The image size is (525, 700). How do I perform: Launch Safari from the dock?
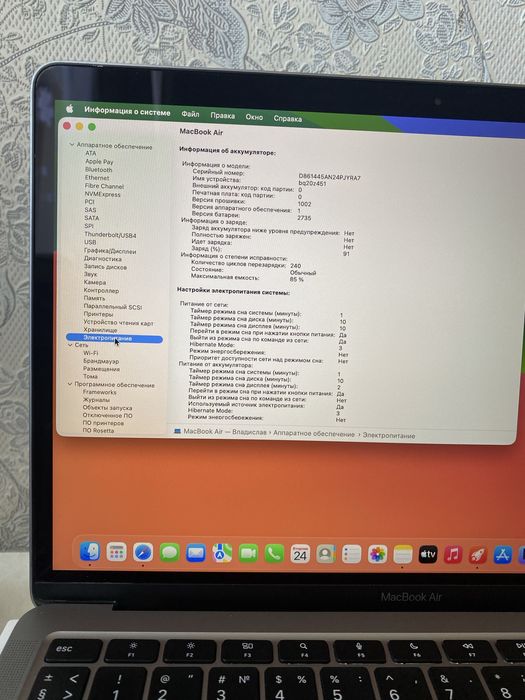(143, 553)
